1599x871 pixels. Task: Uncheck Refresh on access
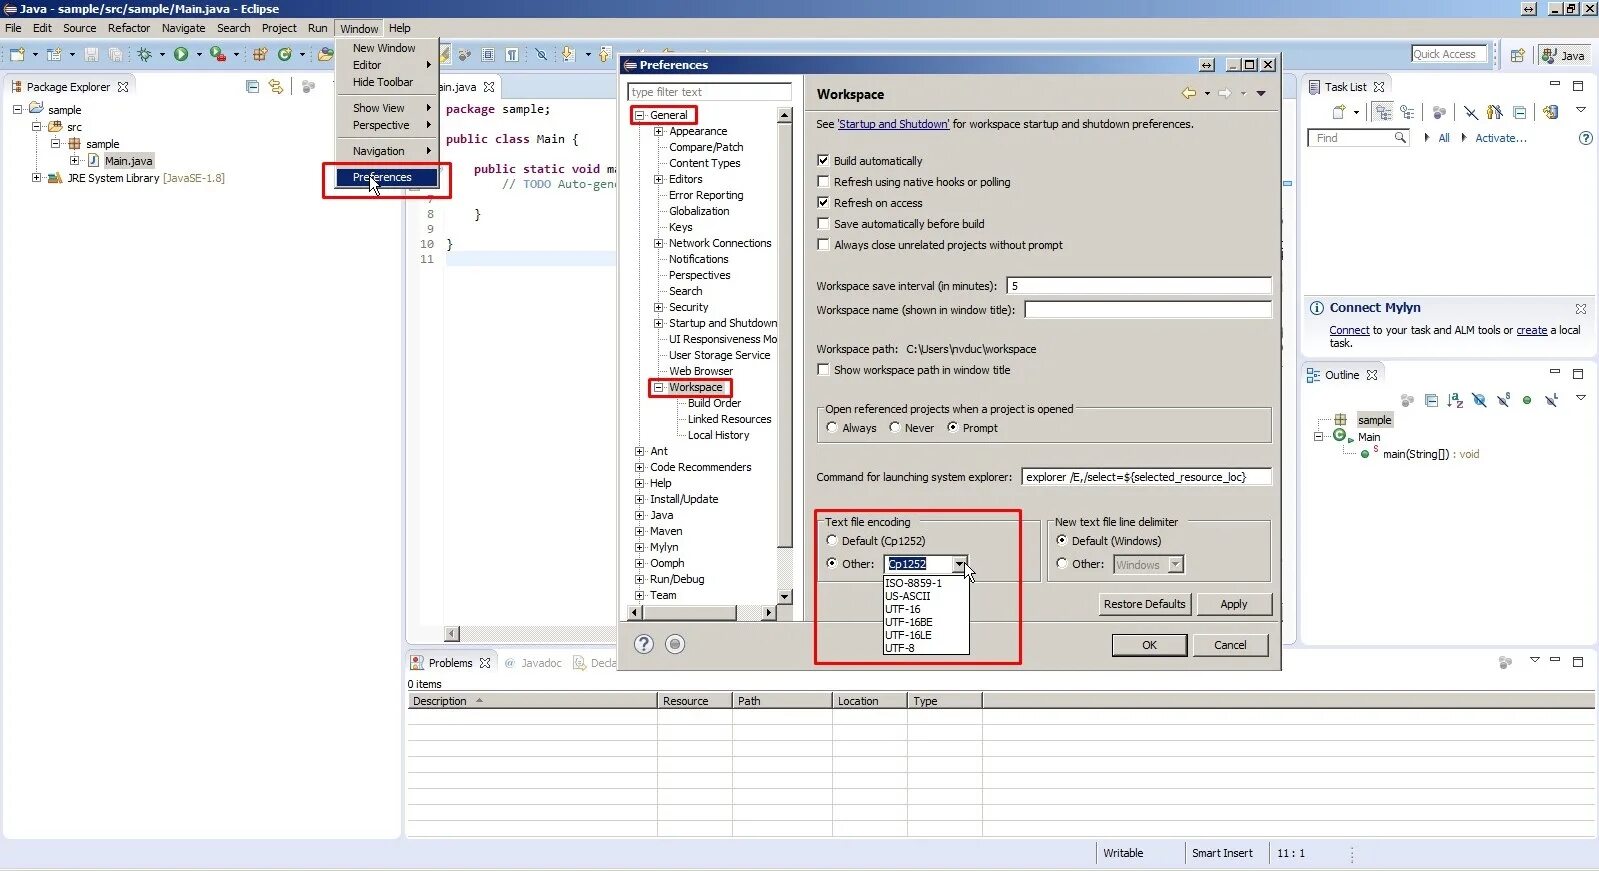tap(823, 202)
